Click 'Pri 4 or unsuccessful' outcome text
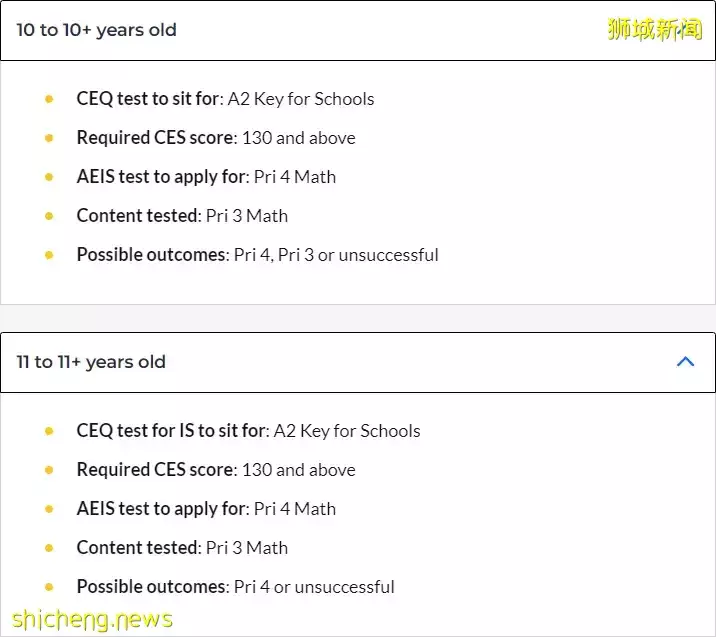This screenshot has height=637, width=716. click(314, 587)
